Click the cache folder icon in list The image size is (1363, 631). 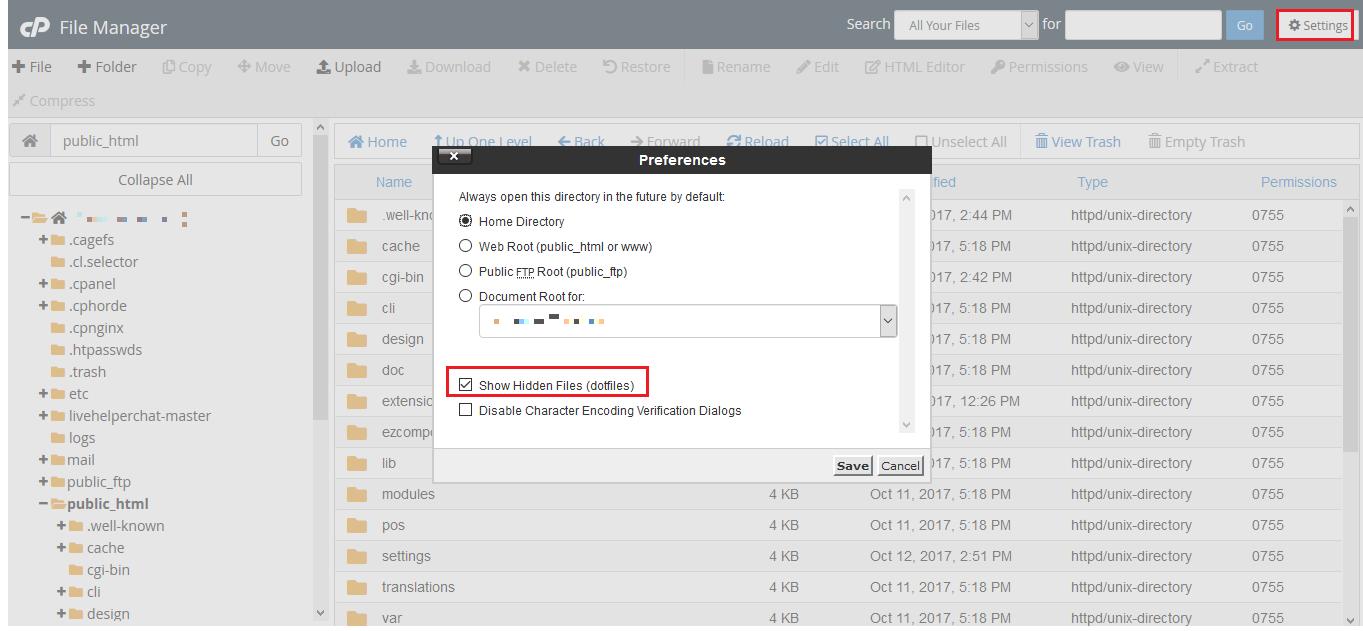(x=357, y=246)
